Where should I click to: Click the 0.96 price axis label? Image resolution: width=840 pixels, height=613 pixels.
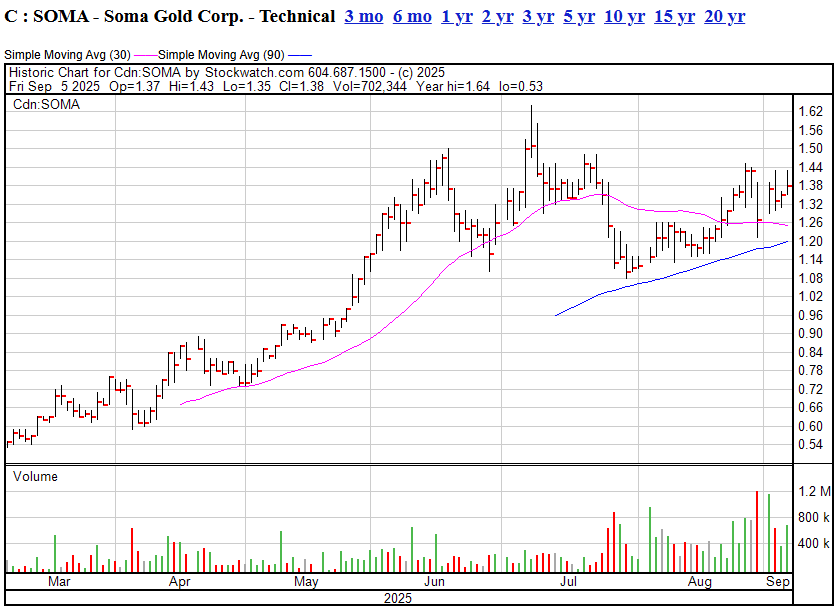point(811,315)
